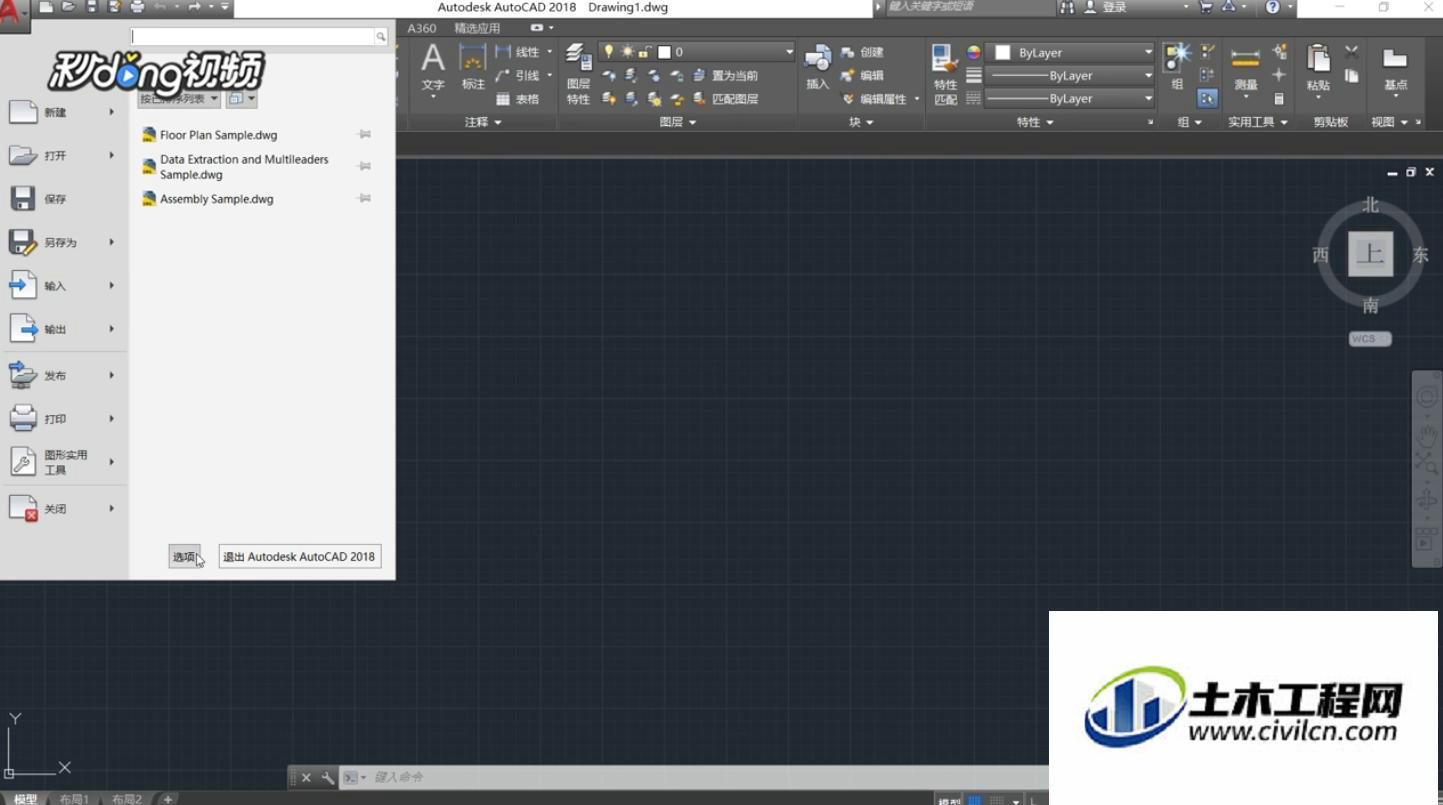Pin Assembly Sample.dwg in recent list
The height and width of the screenshot is (805, 1443).
tap(365, 199)
